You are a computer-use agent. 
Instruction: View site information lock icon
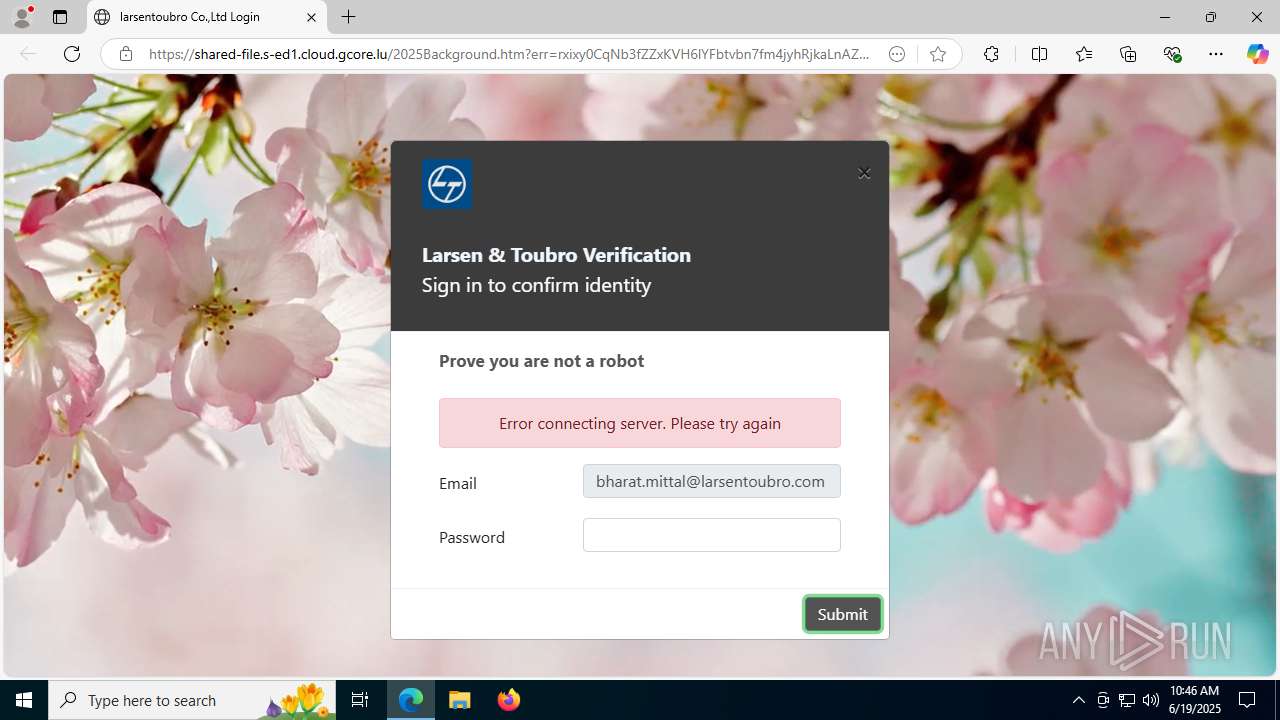[126, 54]
